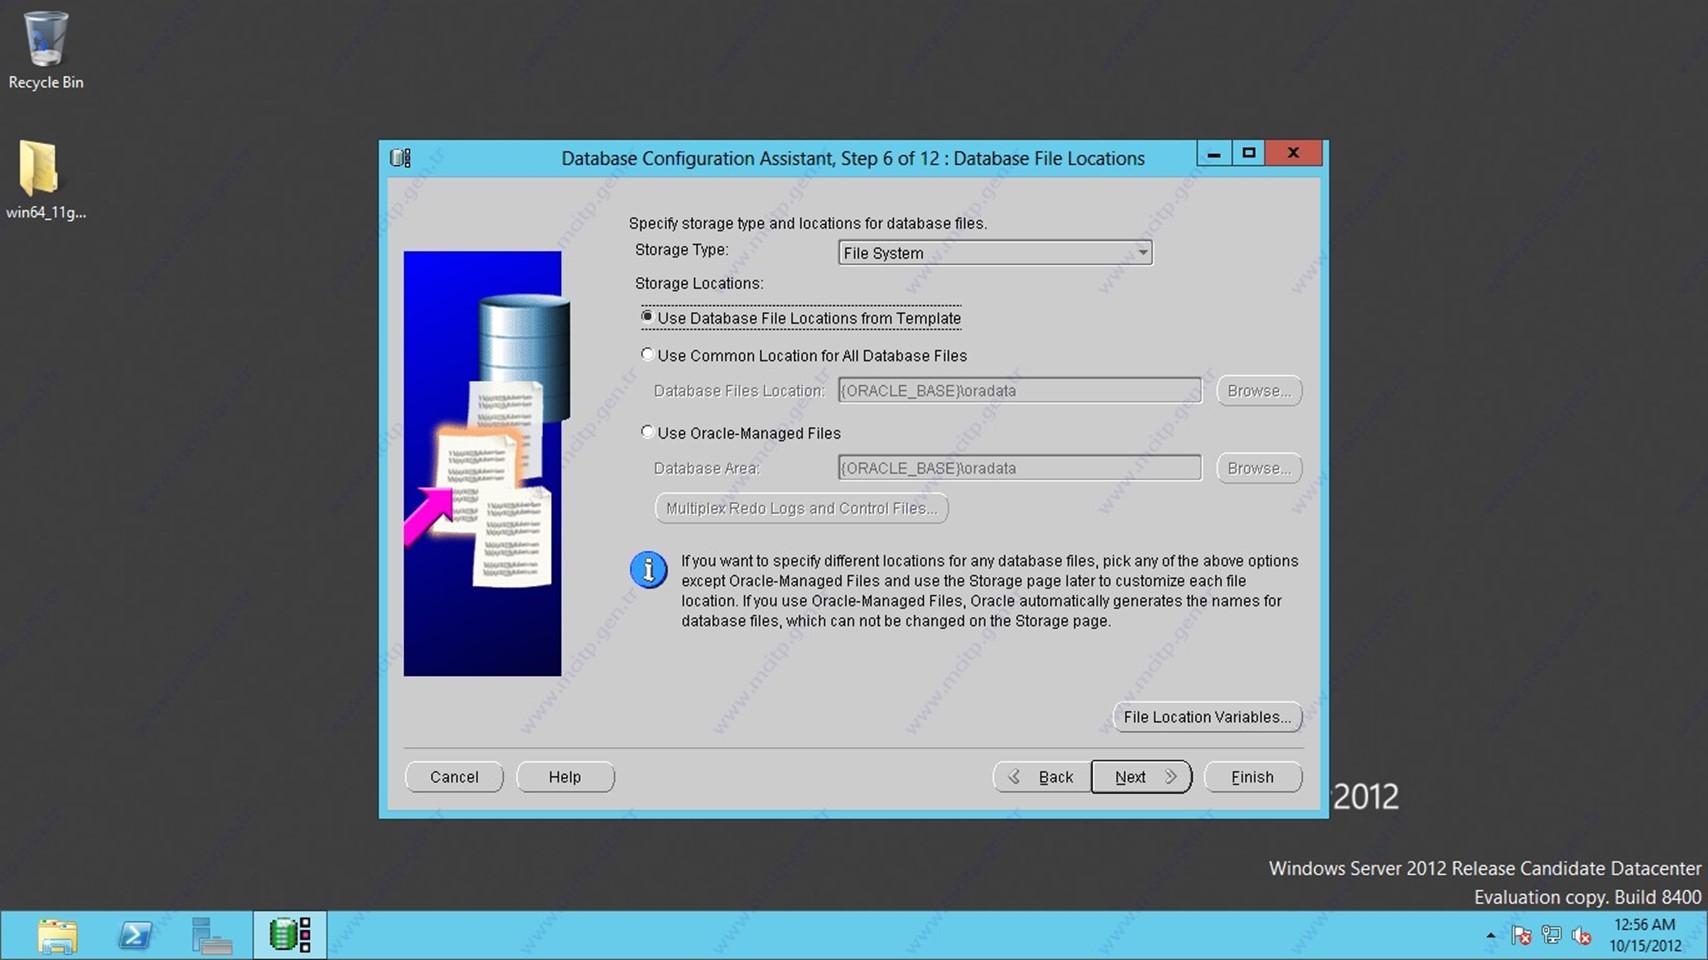
Task: Click Multiplex Redo Logs and Control Files button
Action: coord(801,508)
